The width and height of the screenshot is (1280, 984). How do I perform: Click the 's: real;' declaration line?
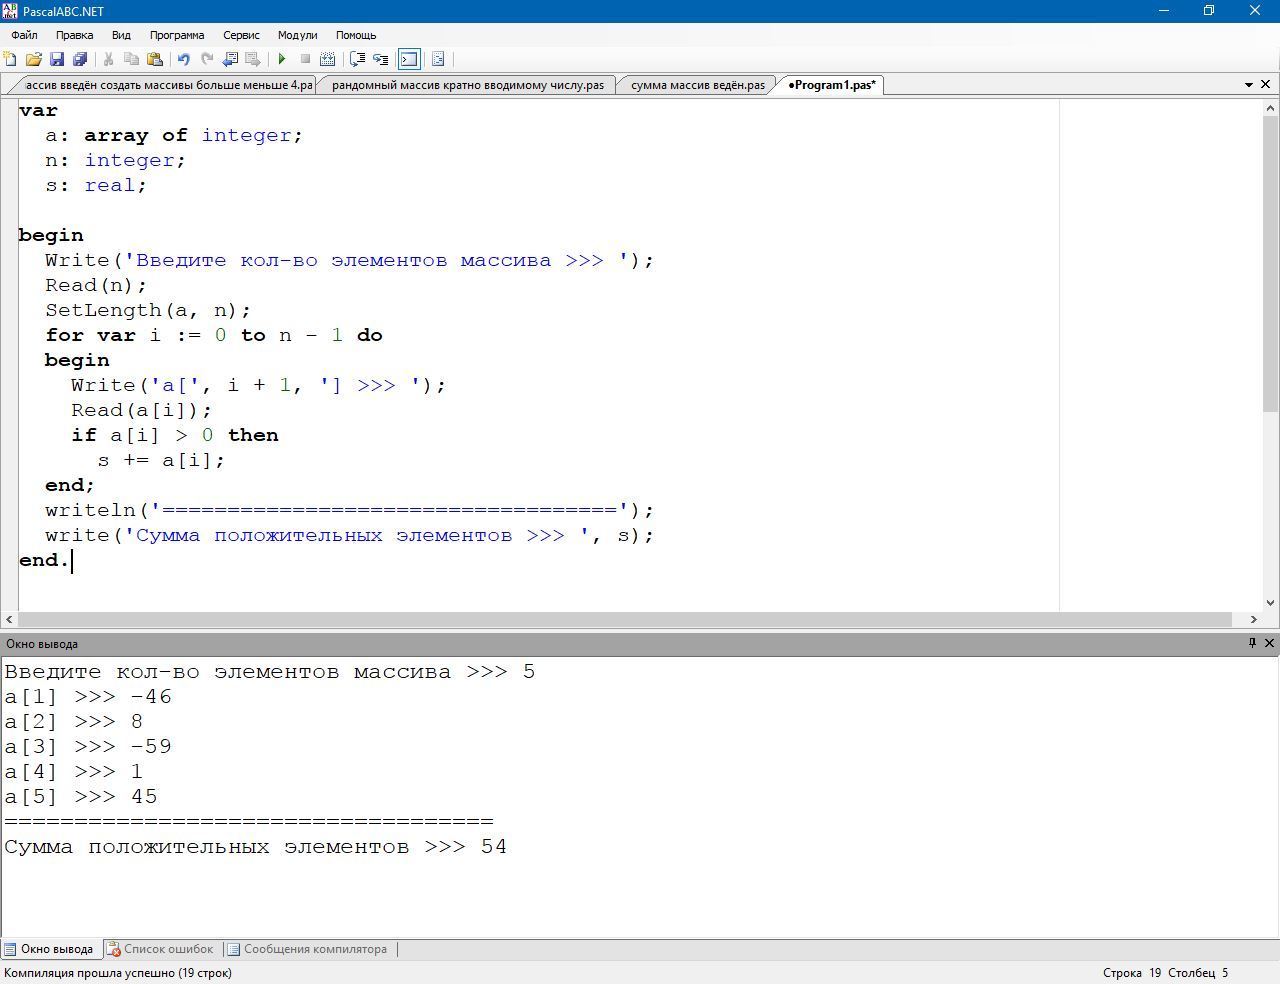tap(96, 185)
